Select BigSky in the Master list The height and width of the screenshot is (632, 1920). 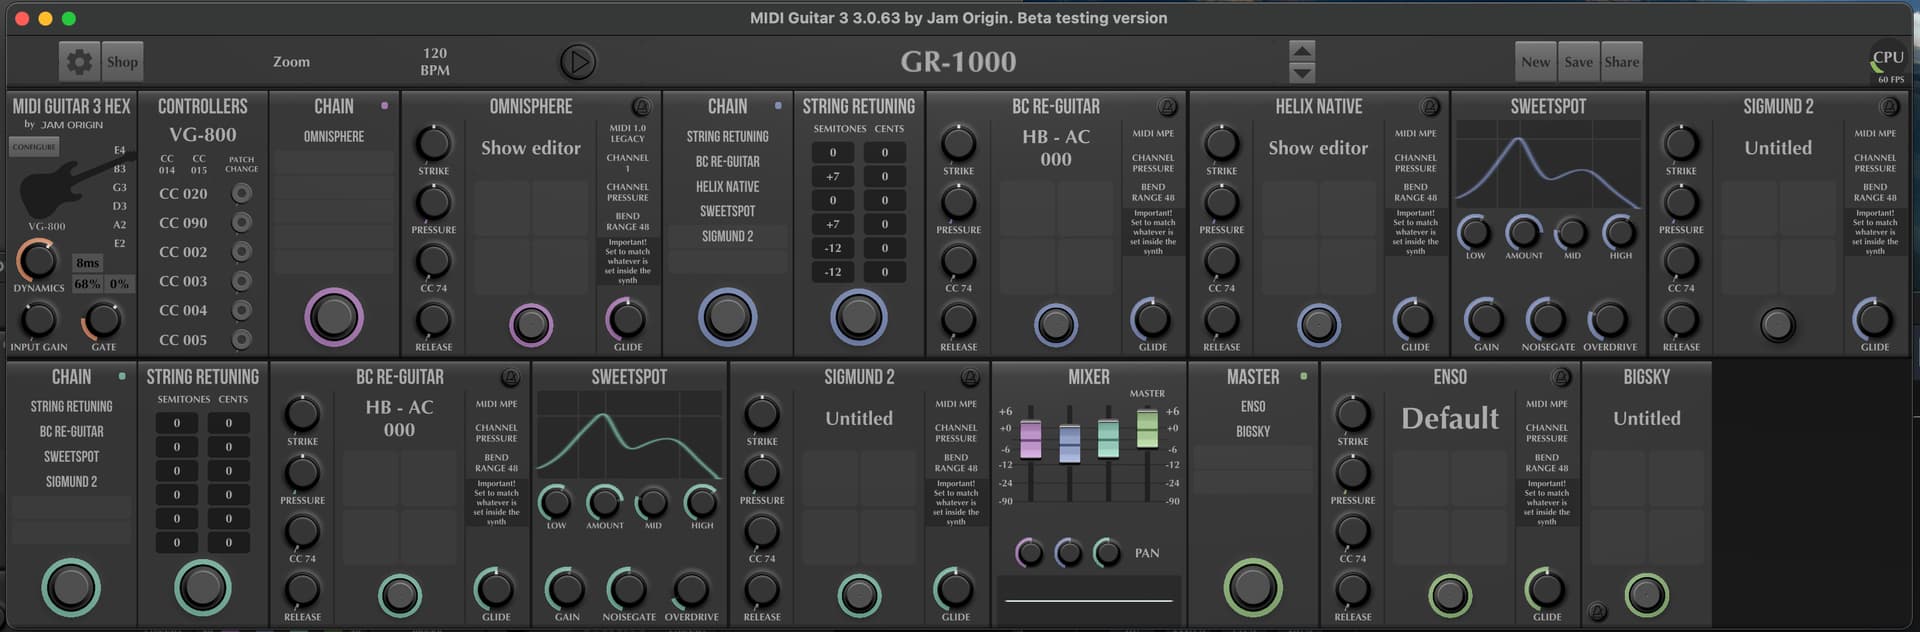[x=1253, y=432]
